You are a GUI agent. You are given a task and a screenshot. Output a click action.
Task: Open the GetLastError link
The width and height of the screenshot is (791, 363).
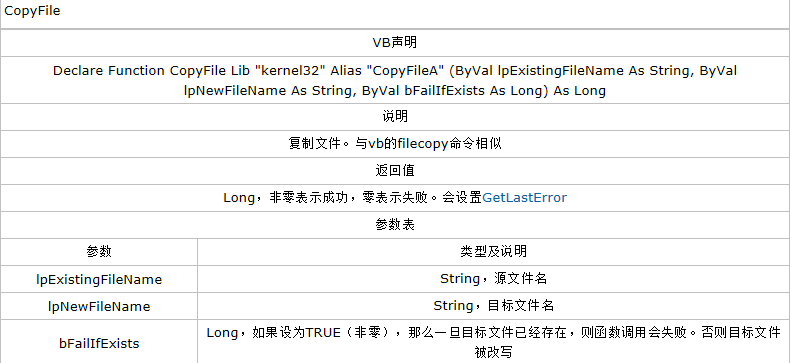(525, 198)
